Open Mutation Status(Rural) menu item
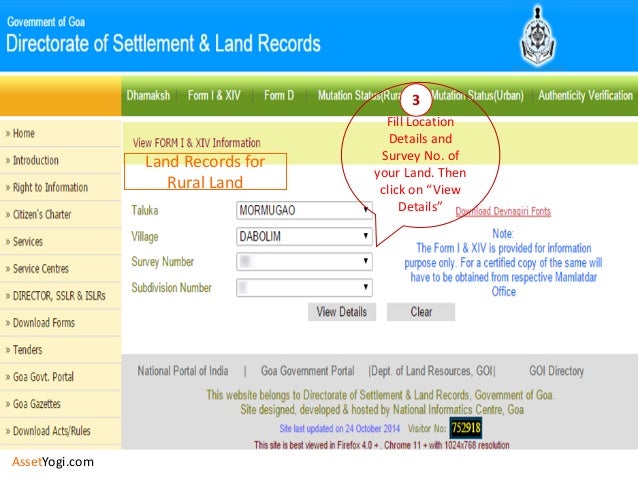 [358, 96]
